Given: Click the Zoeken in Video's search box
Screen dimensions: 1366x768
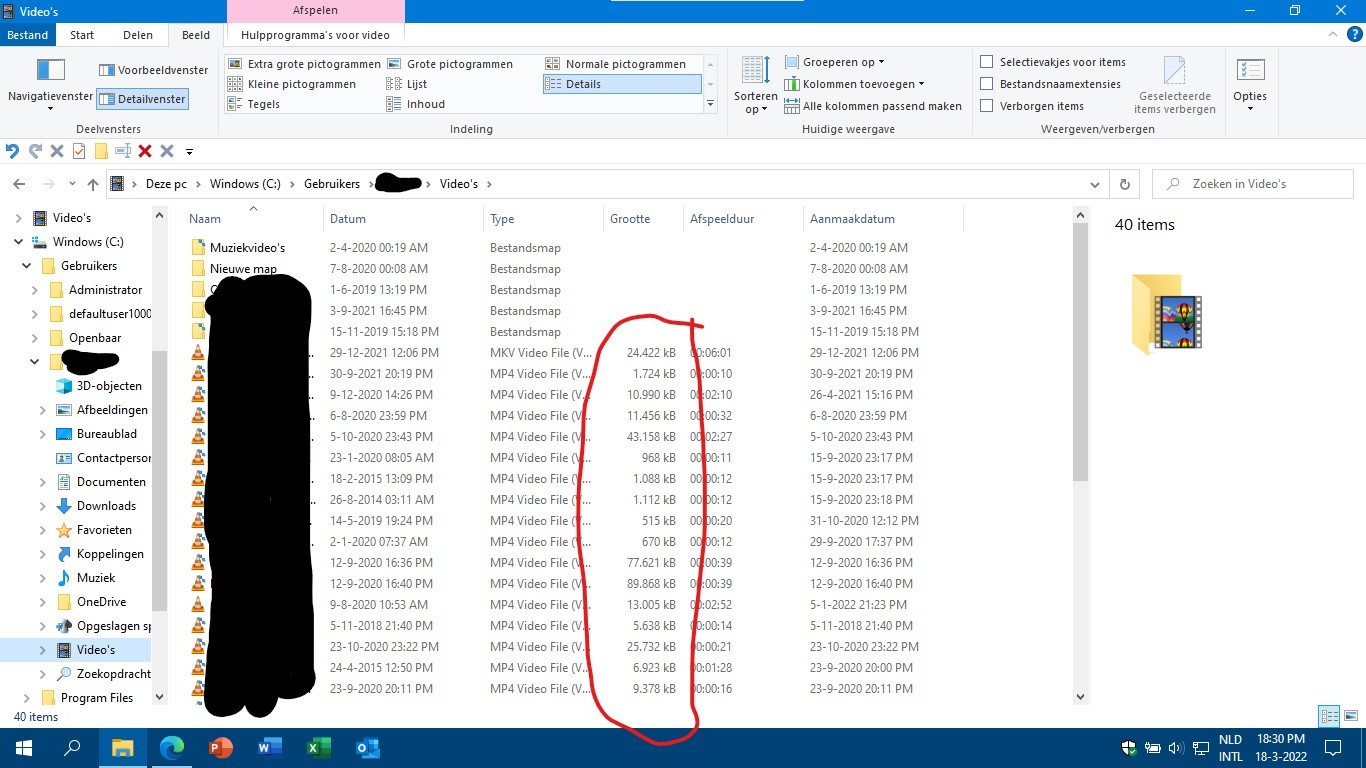Looking at the screenshot, I should pos(1253,184).
